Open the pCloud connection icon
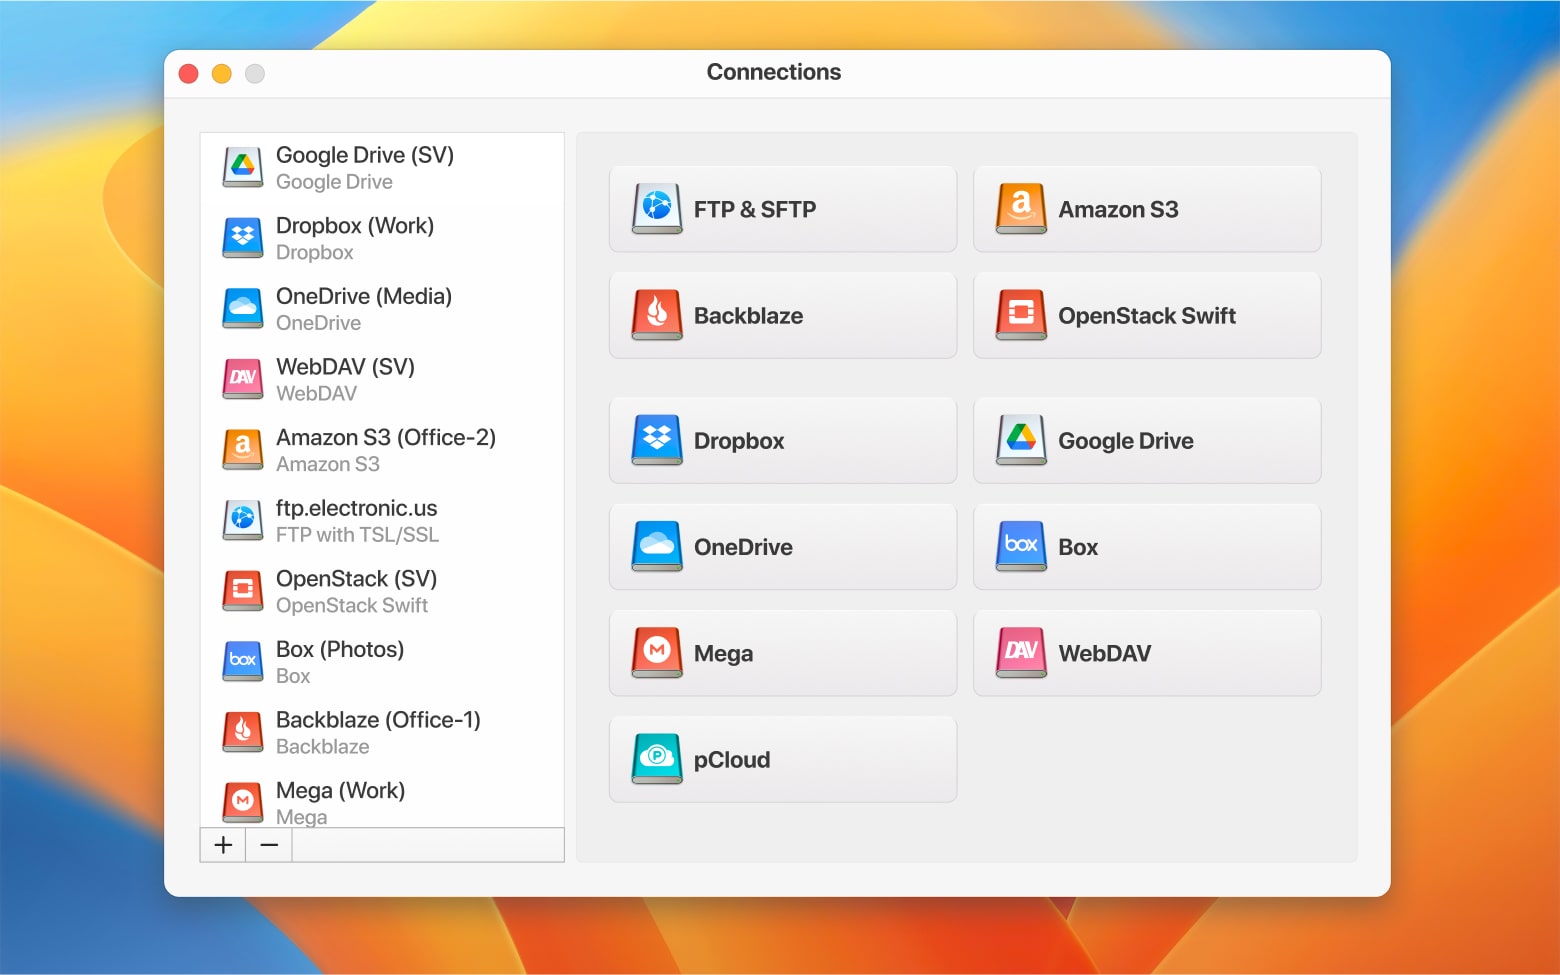Viewport: 1560px width, 975px height. point(655,759)
